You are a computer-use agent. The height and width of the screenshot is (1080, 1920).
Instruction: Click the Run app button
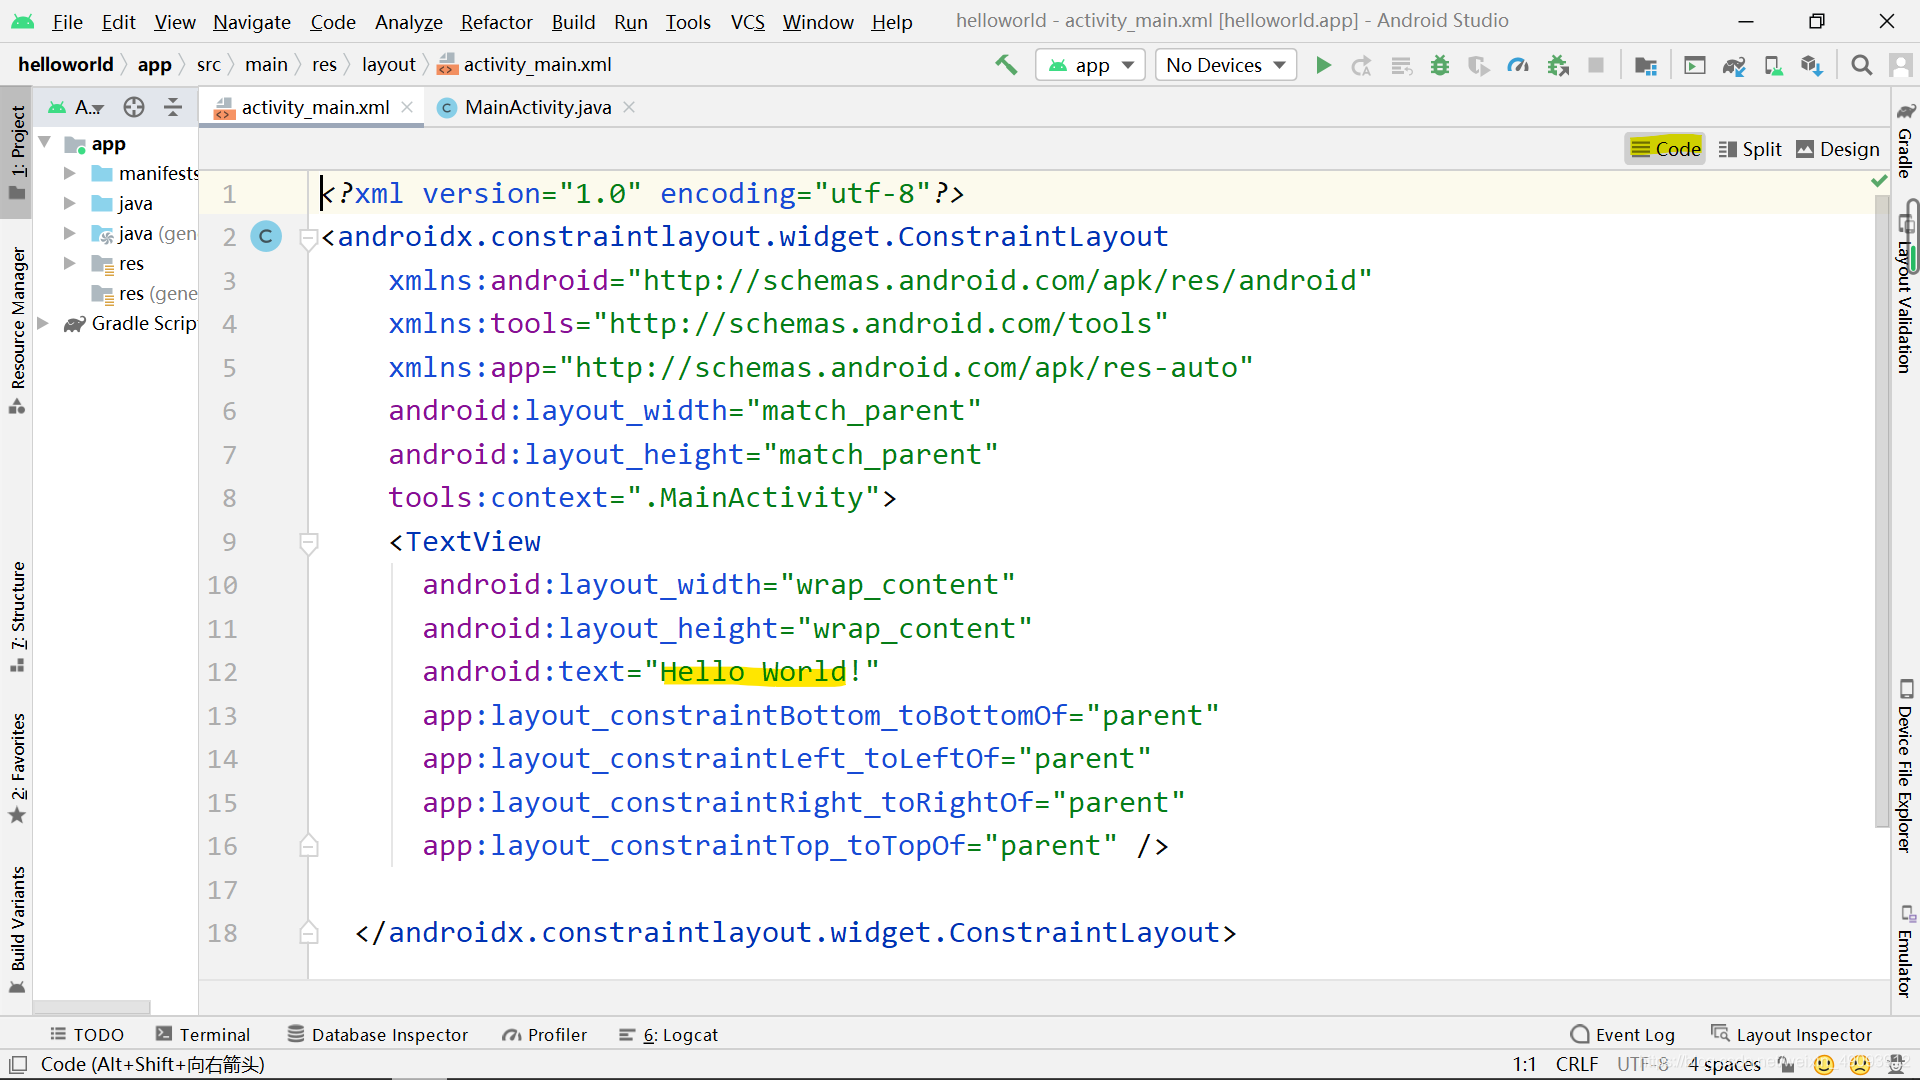1323,63
